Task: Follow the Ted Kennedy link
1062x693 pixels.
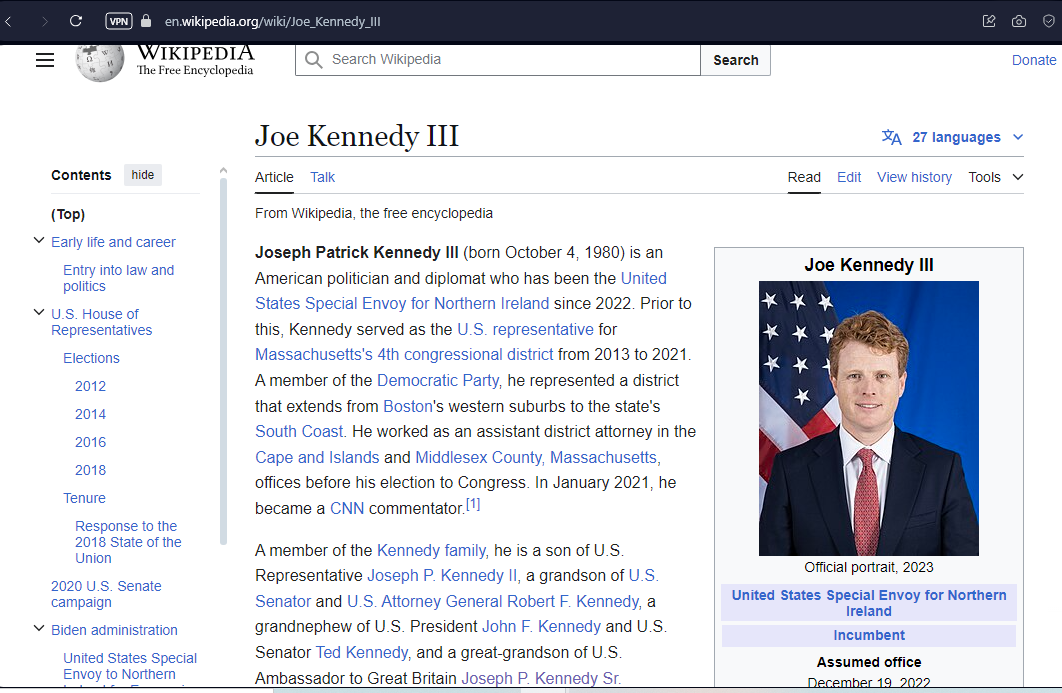Action: (x=362, y=652)
